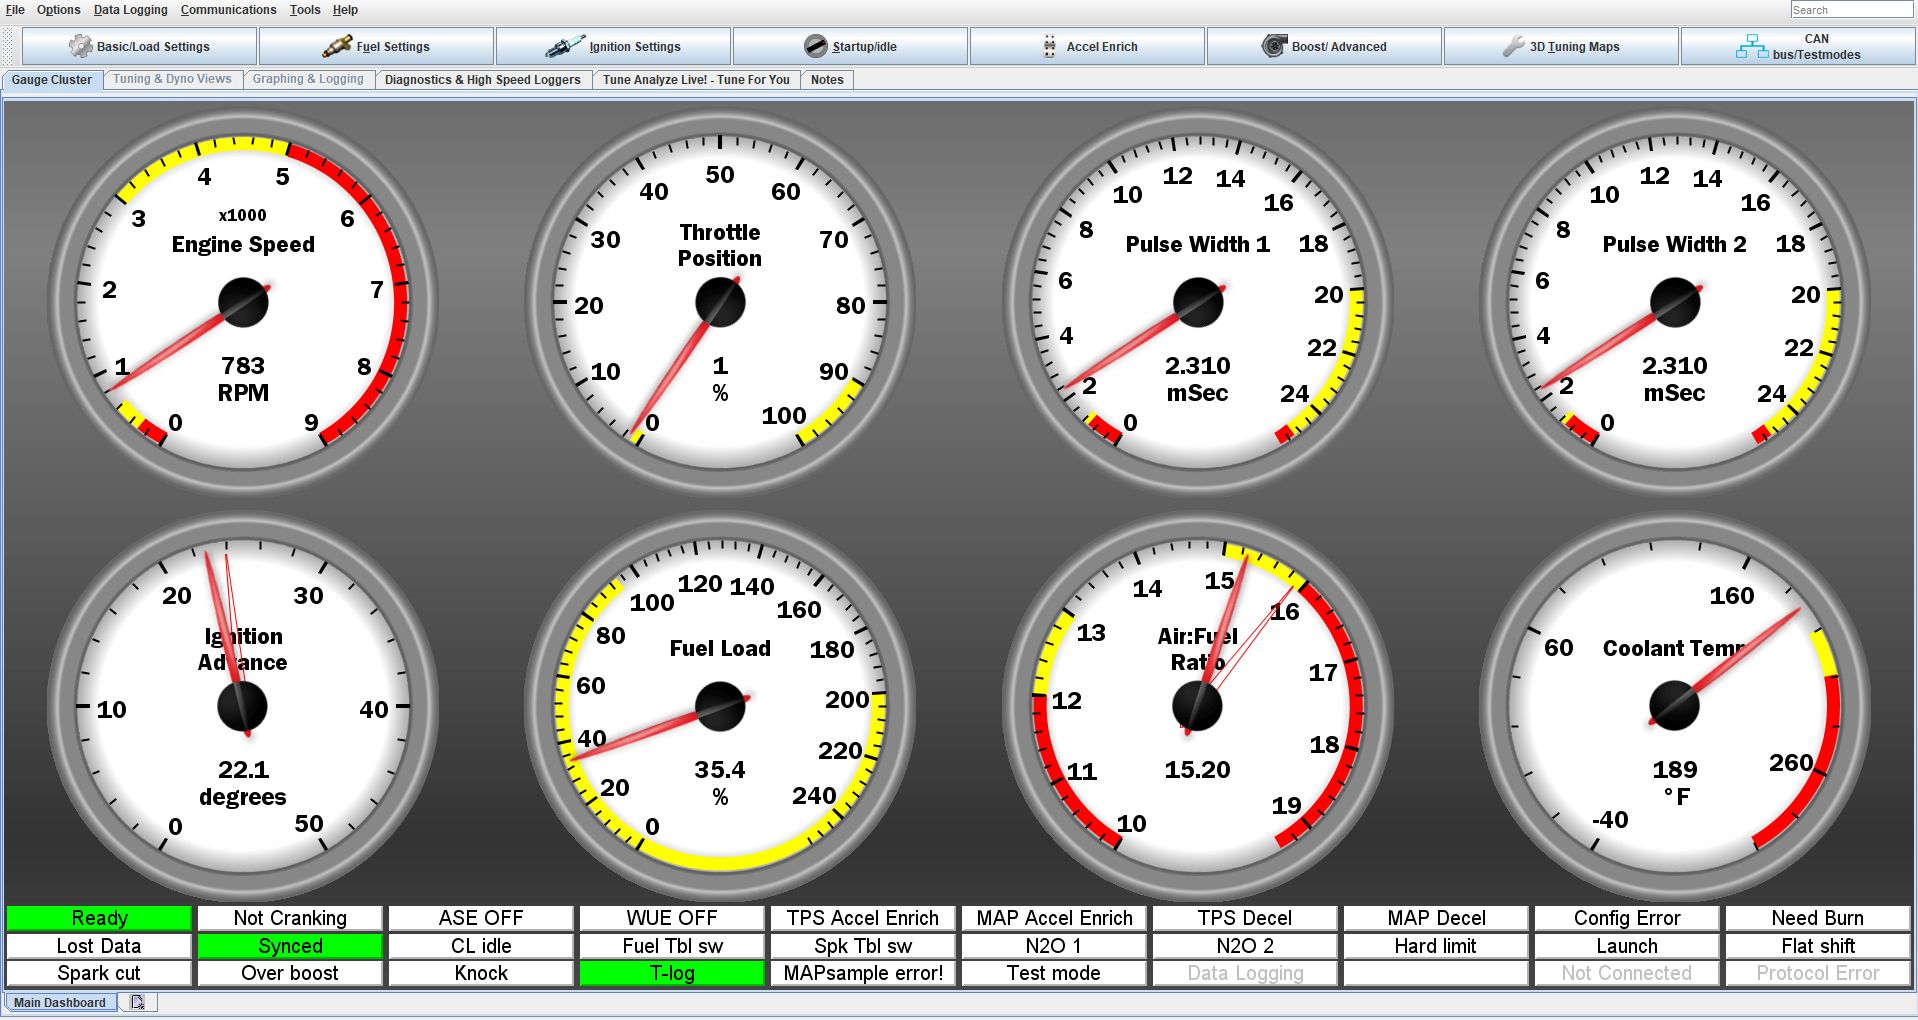Click the Accel Enrich icon
Image resolution: width=1918 pixels, height=1020 pixels.
tap(1049, 46)
